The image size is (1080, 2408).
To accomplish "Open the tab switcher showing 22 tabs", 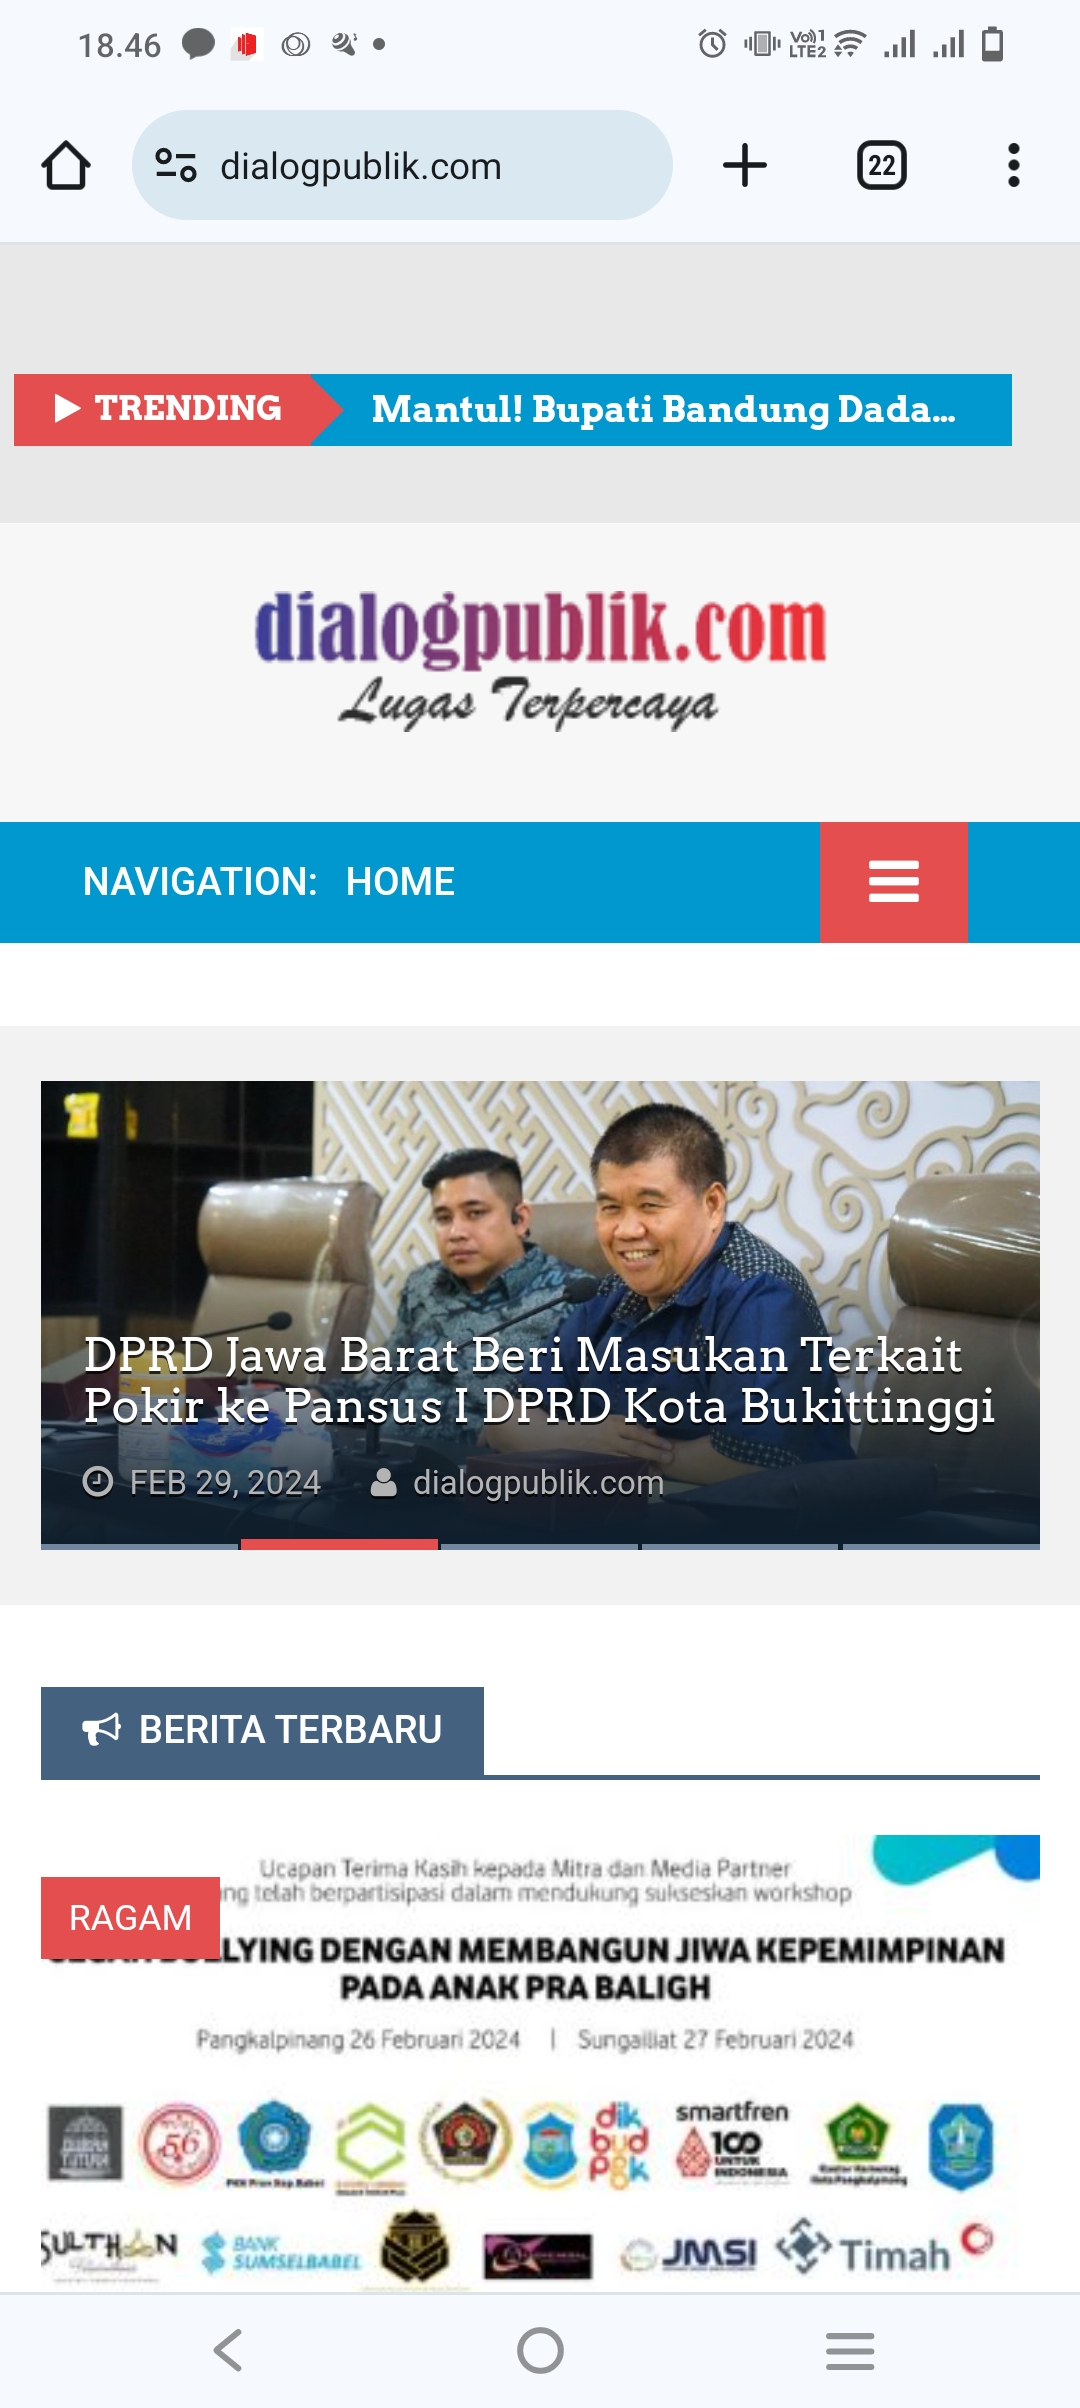I will tap(882, 165).
